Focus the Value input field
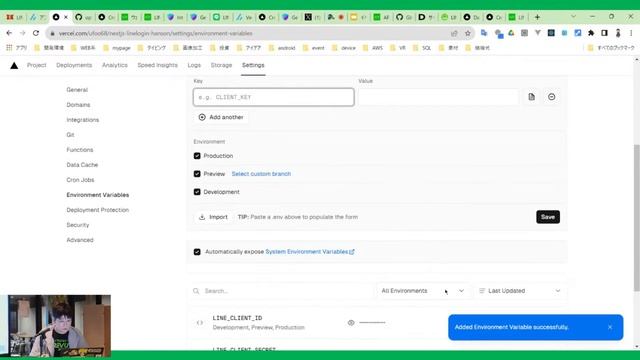Screen dimensions: 640x360 click(439, 97)
